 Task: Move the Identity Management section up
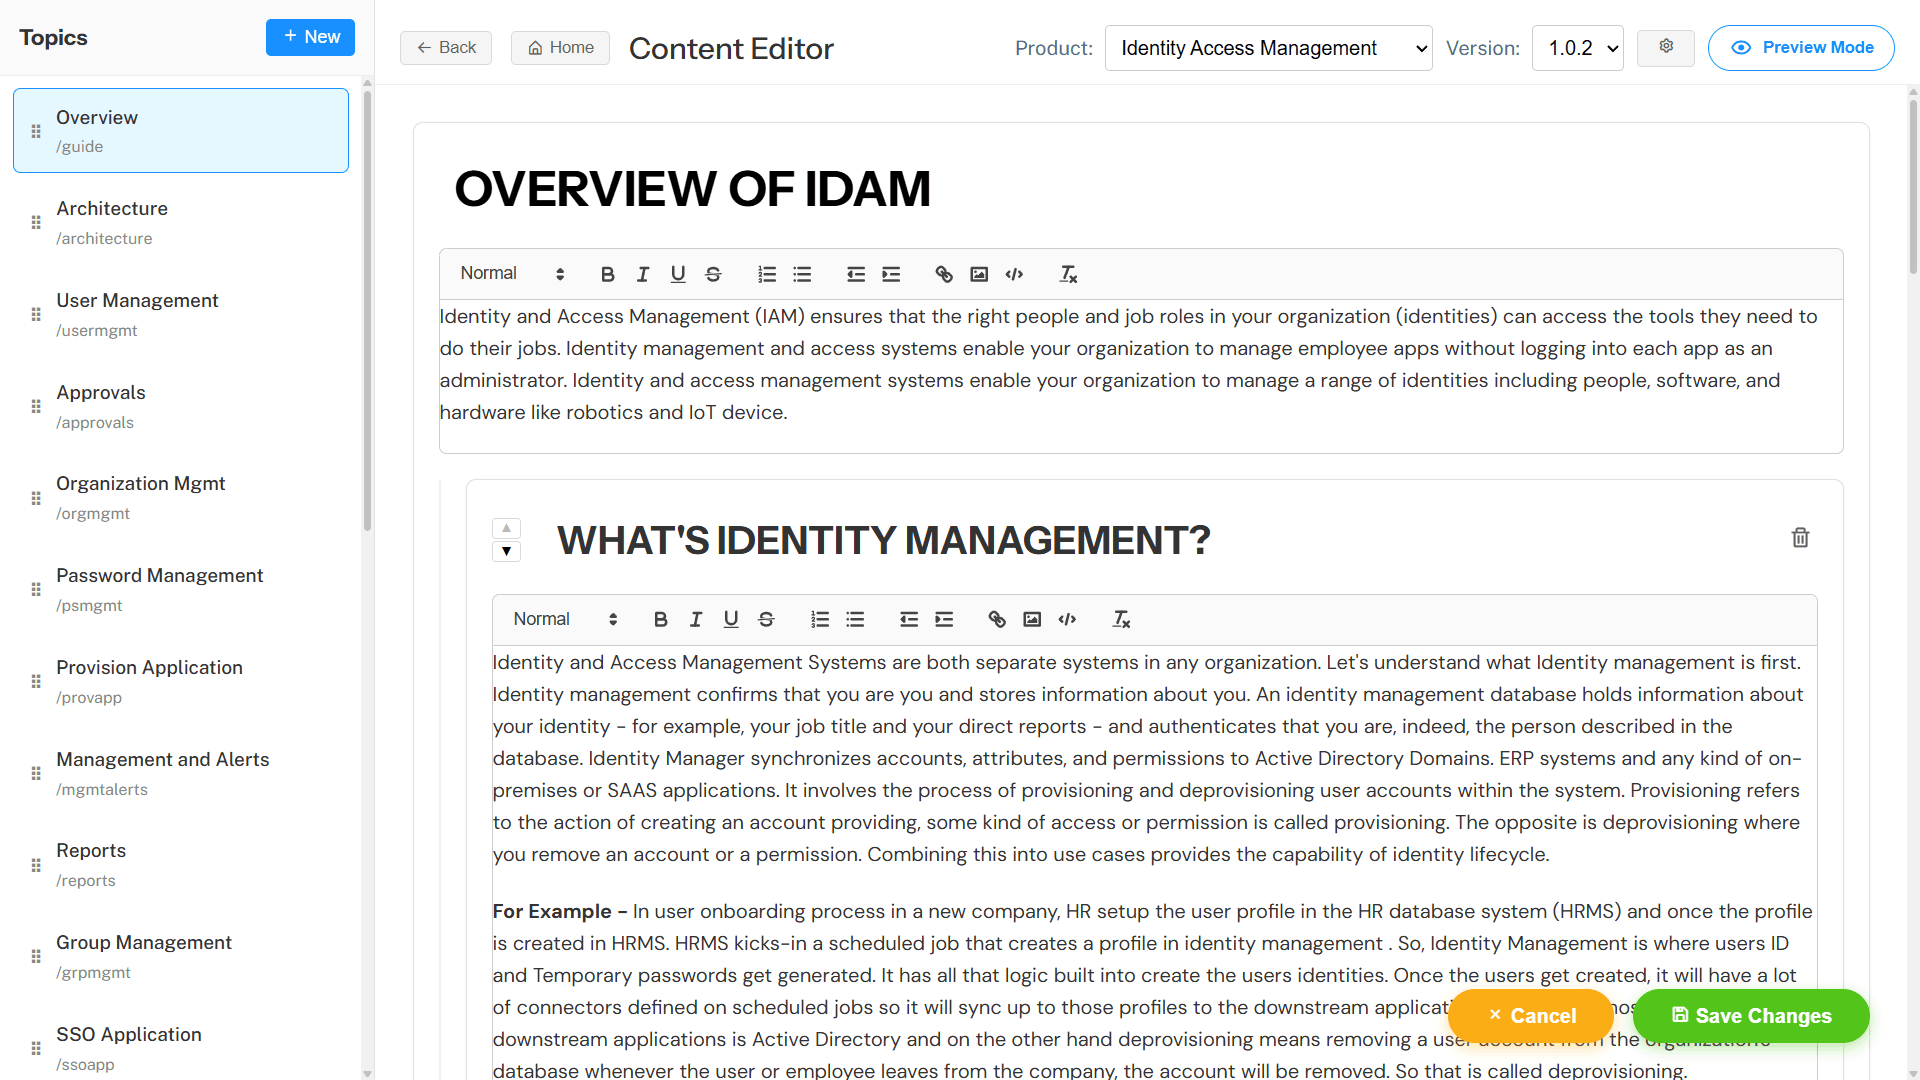coord(506,527)
